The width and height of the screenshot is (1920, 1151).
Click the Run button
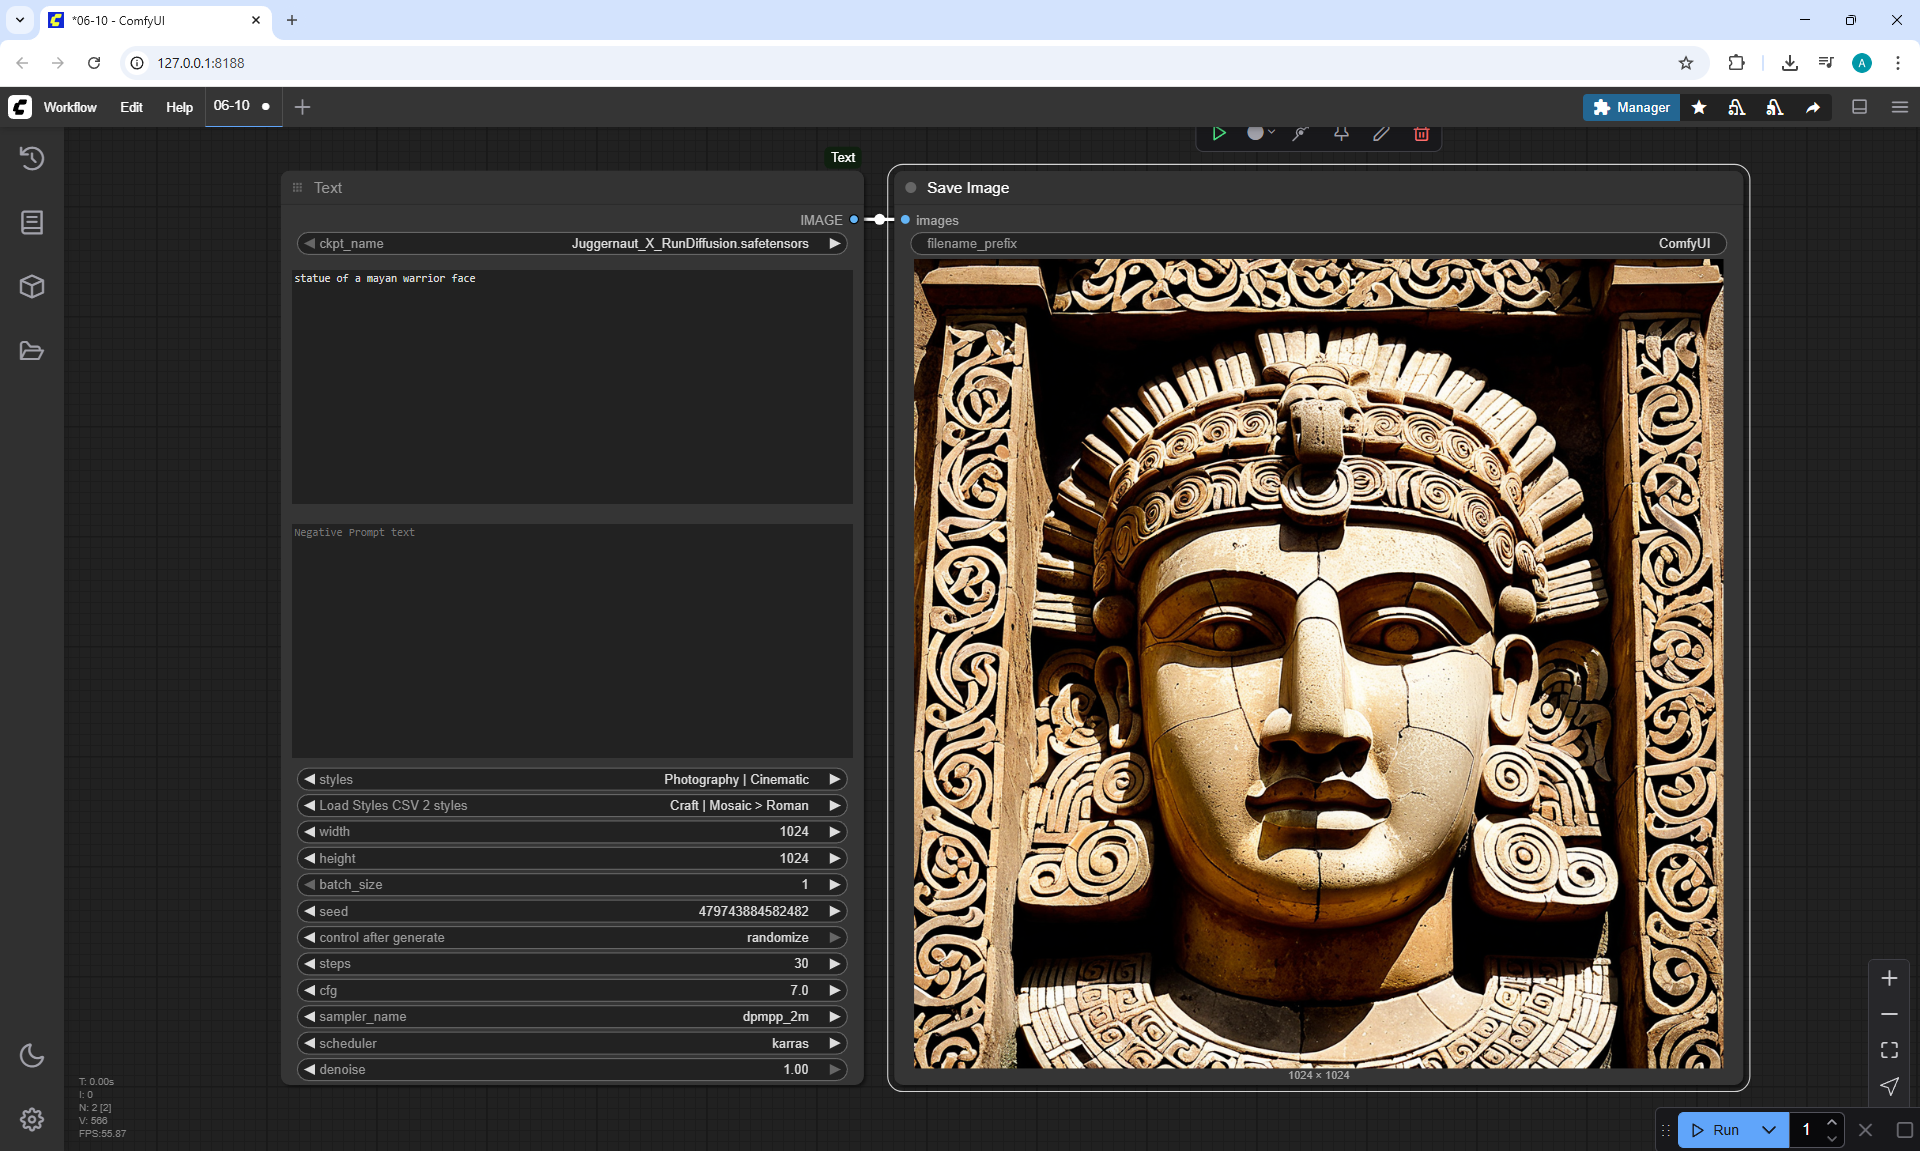coord(1716,1130)
